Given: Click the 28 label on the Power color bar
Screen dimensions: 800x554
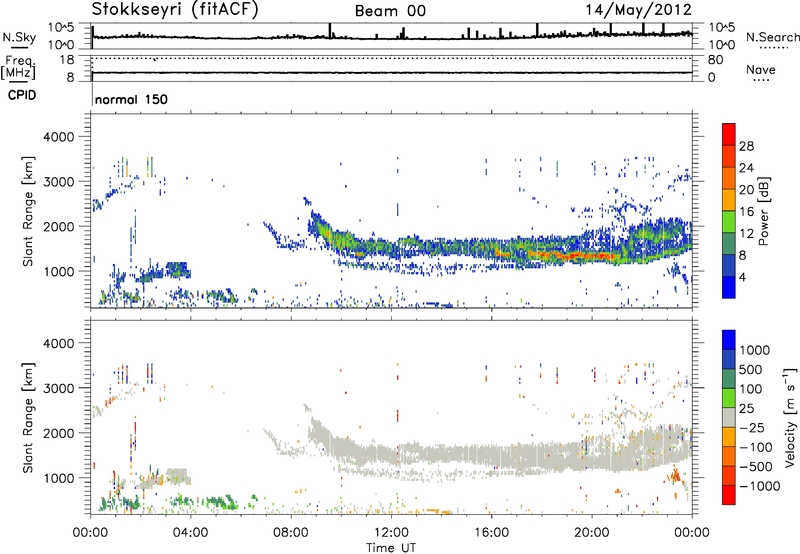Looking at the screenshot, I should [746, 146].
